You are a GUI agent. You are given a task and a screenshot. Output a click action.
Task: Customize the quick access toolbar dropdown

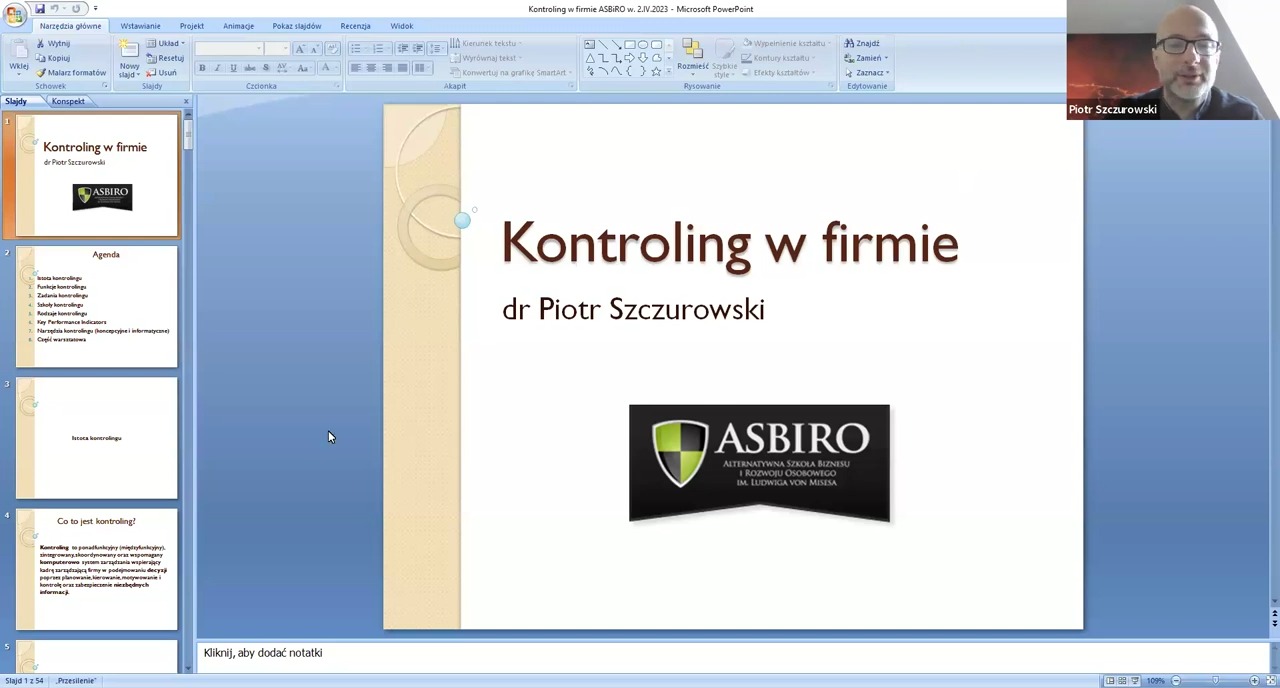coord(95,9)
